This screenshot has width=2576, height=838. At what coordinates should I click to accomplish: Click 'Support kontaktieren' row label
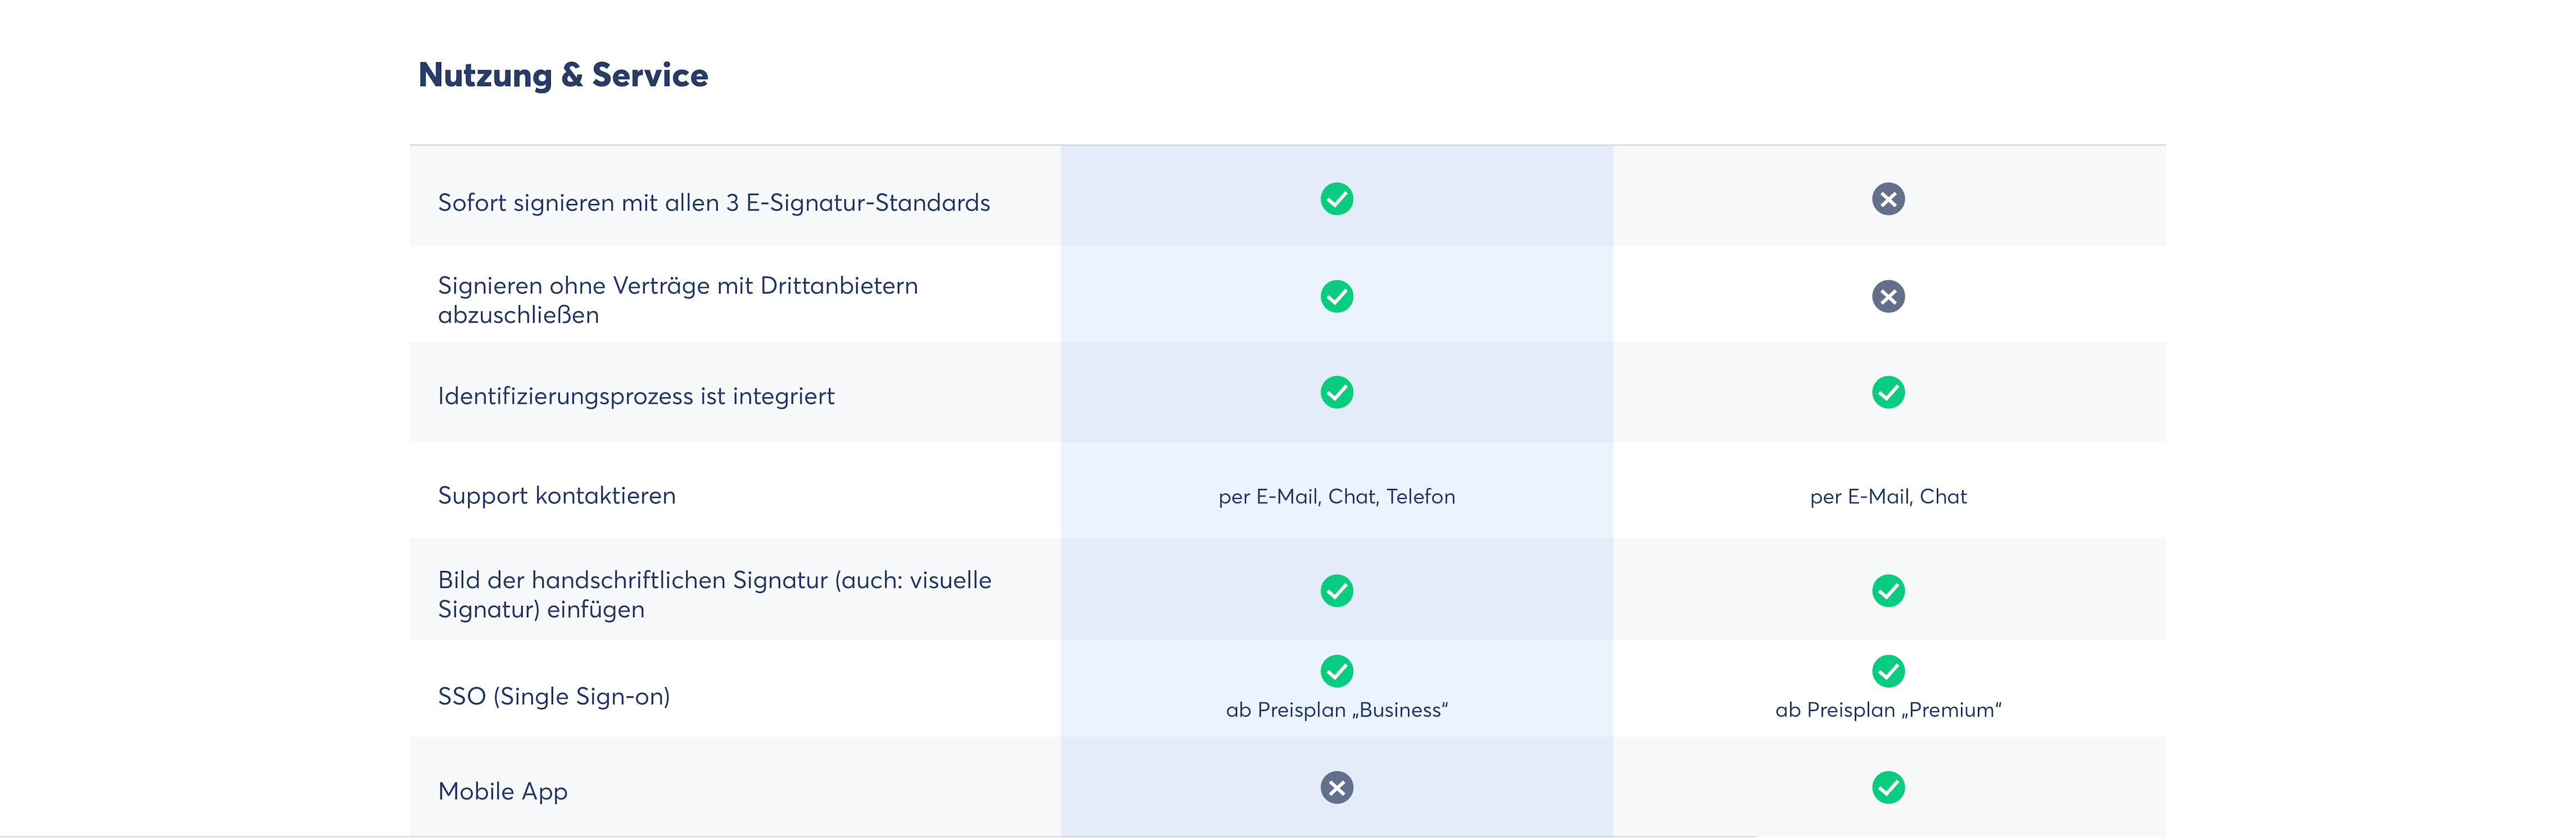tap(557, 495)
